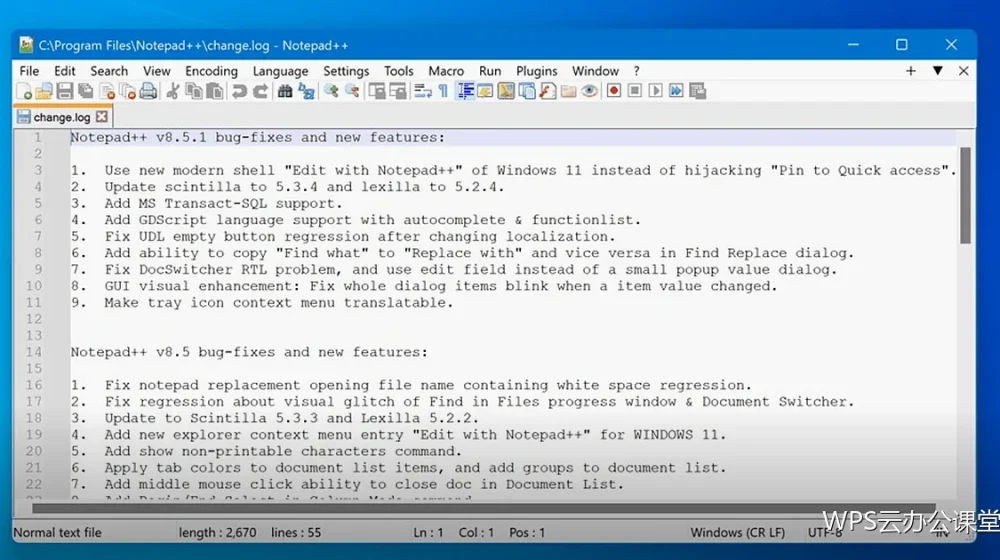Show the Document Map panel icon

506,91
